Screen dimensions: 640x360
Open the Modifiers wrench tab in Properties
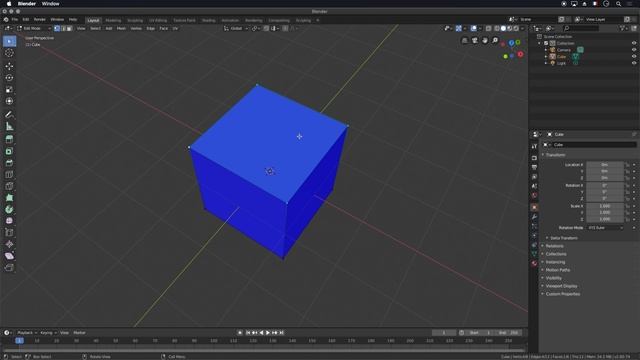(534, 217)
